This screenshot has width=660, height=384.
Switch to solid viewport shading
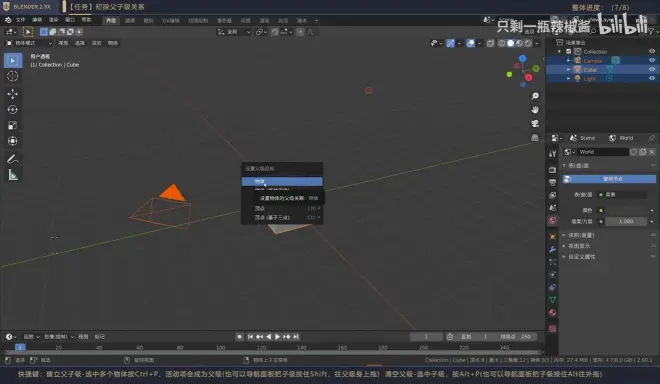pyautogui.click(x=511, y=43)
